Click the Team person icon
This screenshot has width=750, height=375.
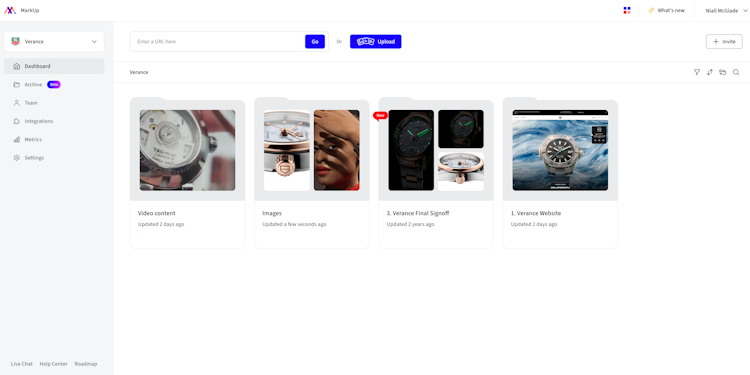pos(17,103)
